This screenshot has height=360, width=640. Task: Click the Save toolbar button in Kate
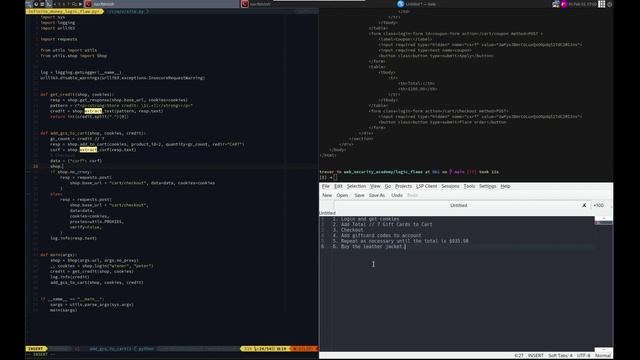pyautogui.click(x=359, y=196)
